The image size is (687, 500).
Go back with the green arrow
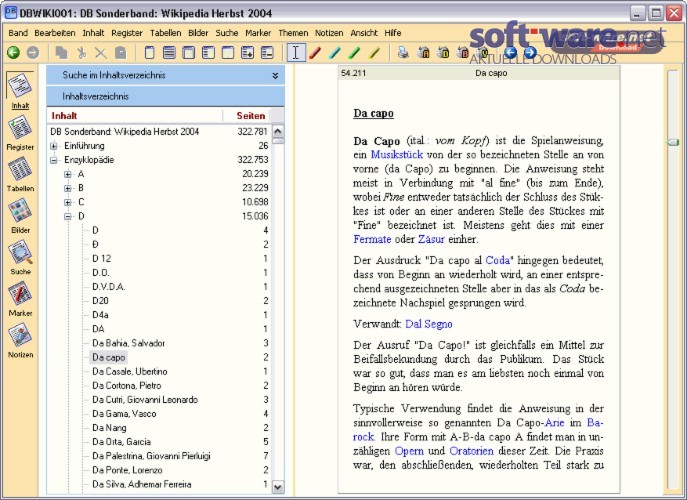click(13, 53)
